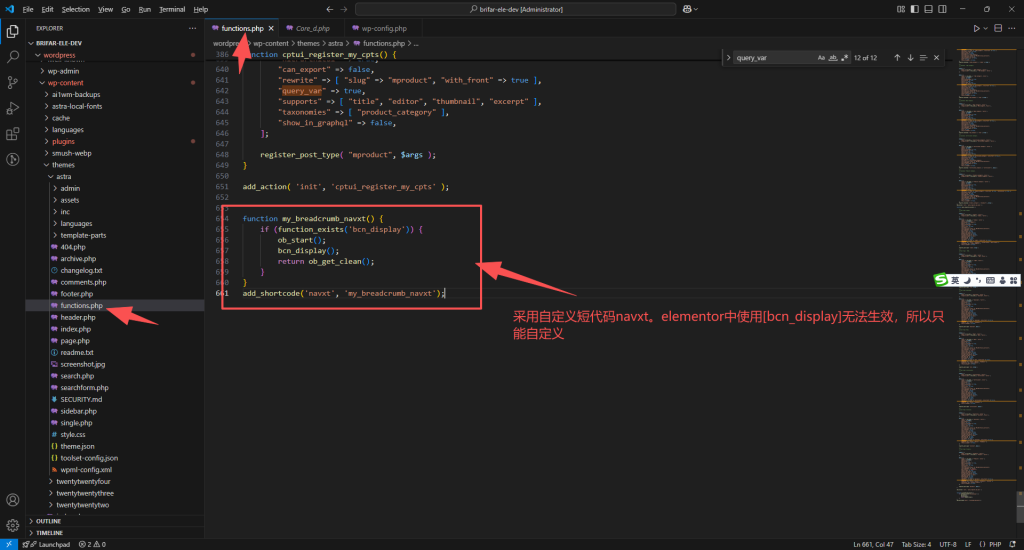
Task: Go to the previous find match
Action: tap(897, 58)
